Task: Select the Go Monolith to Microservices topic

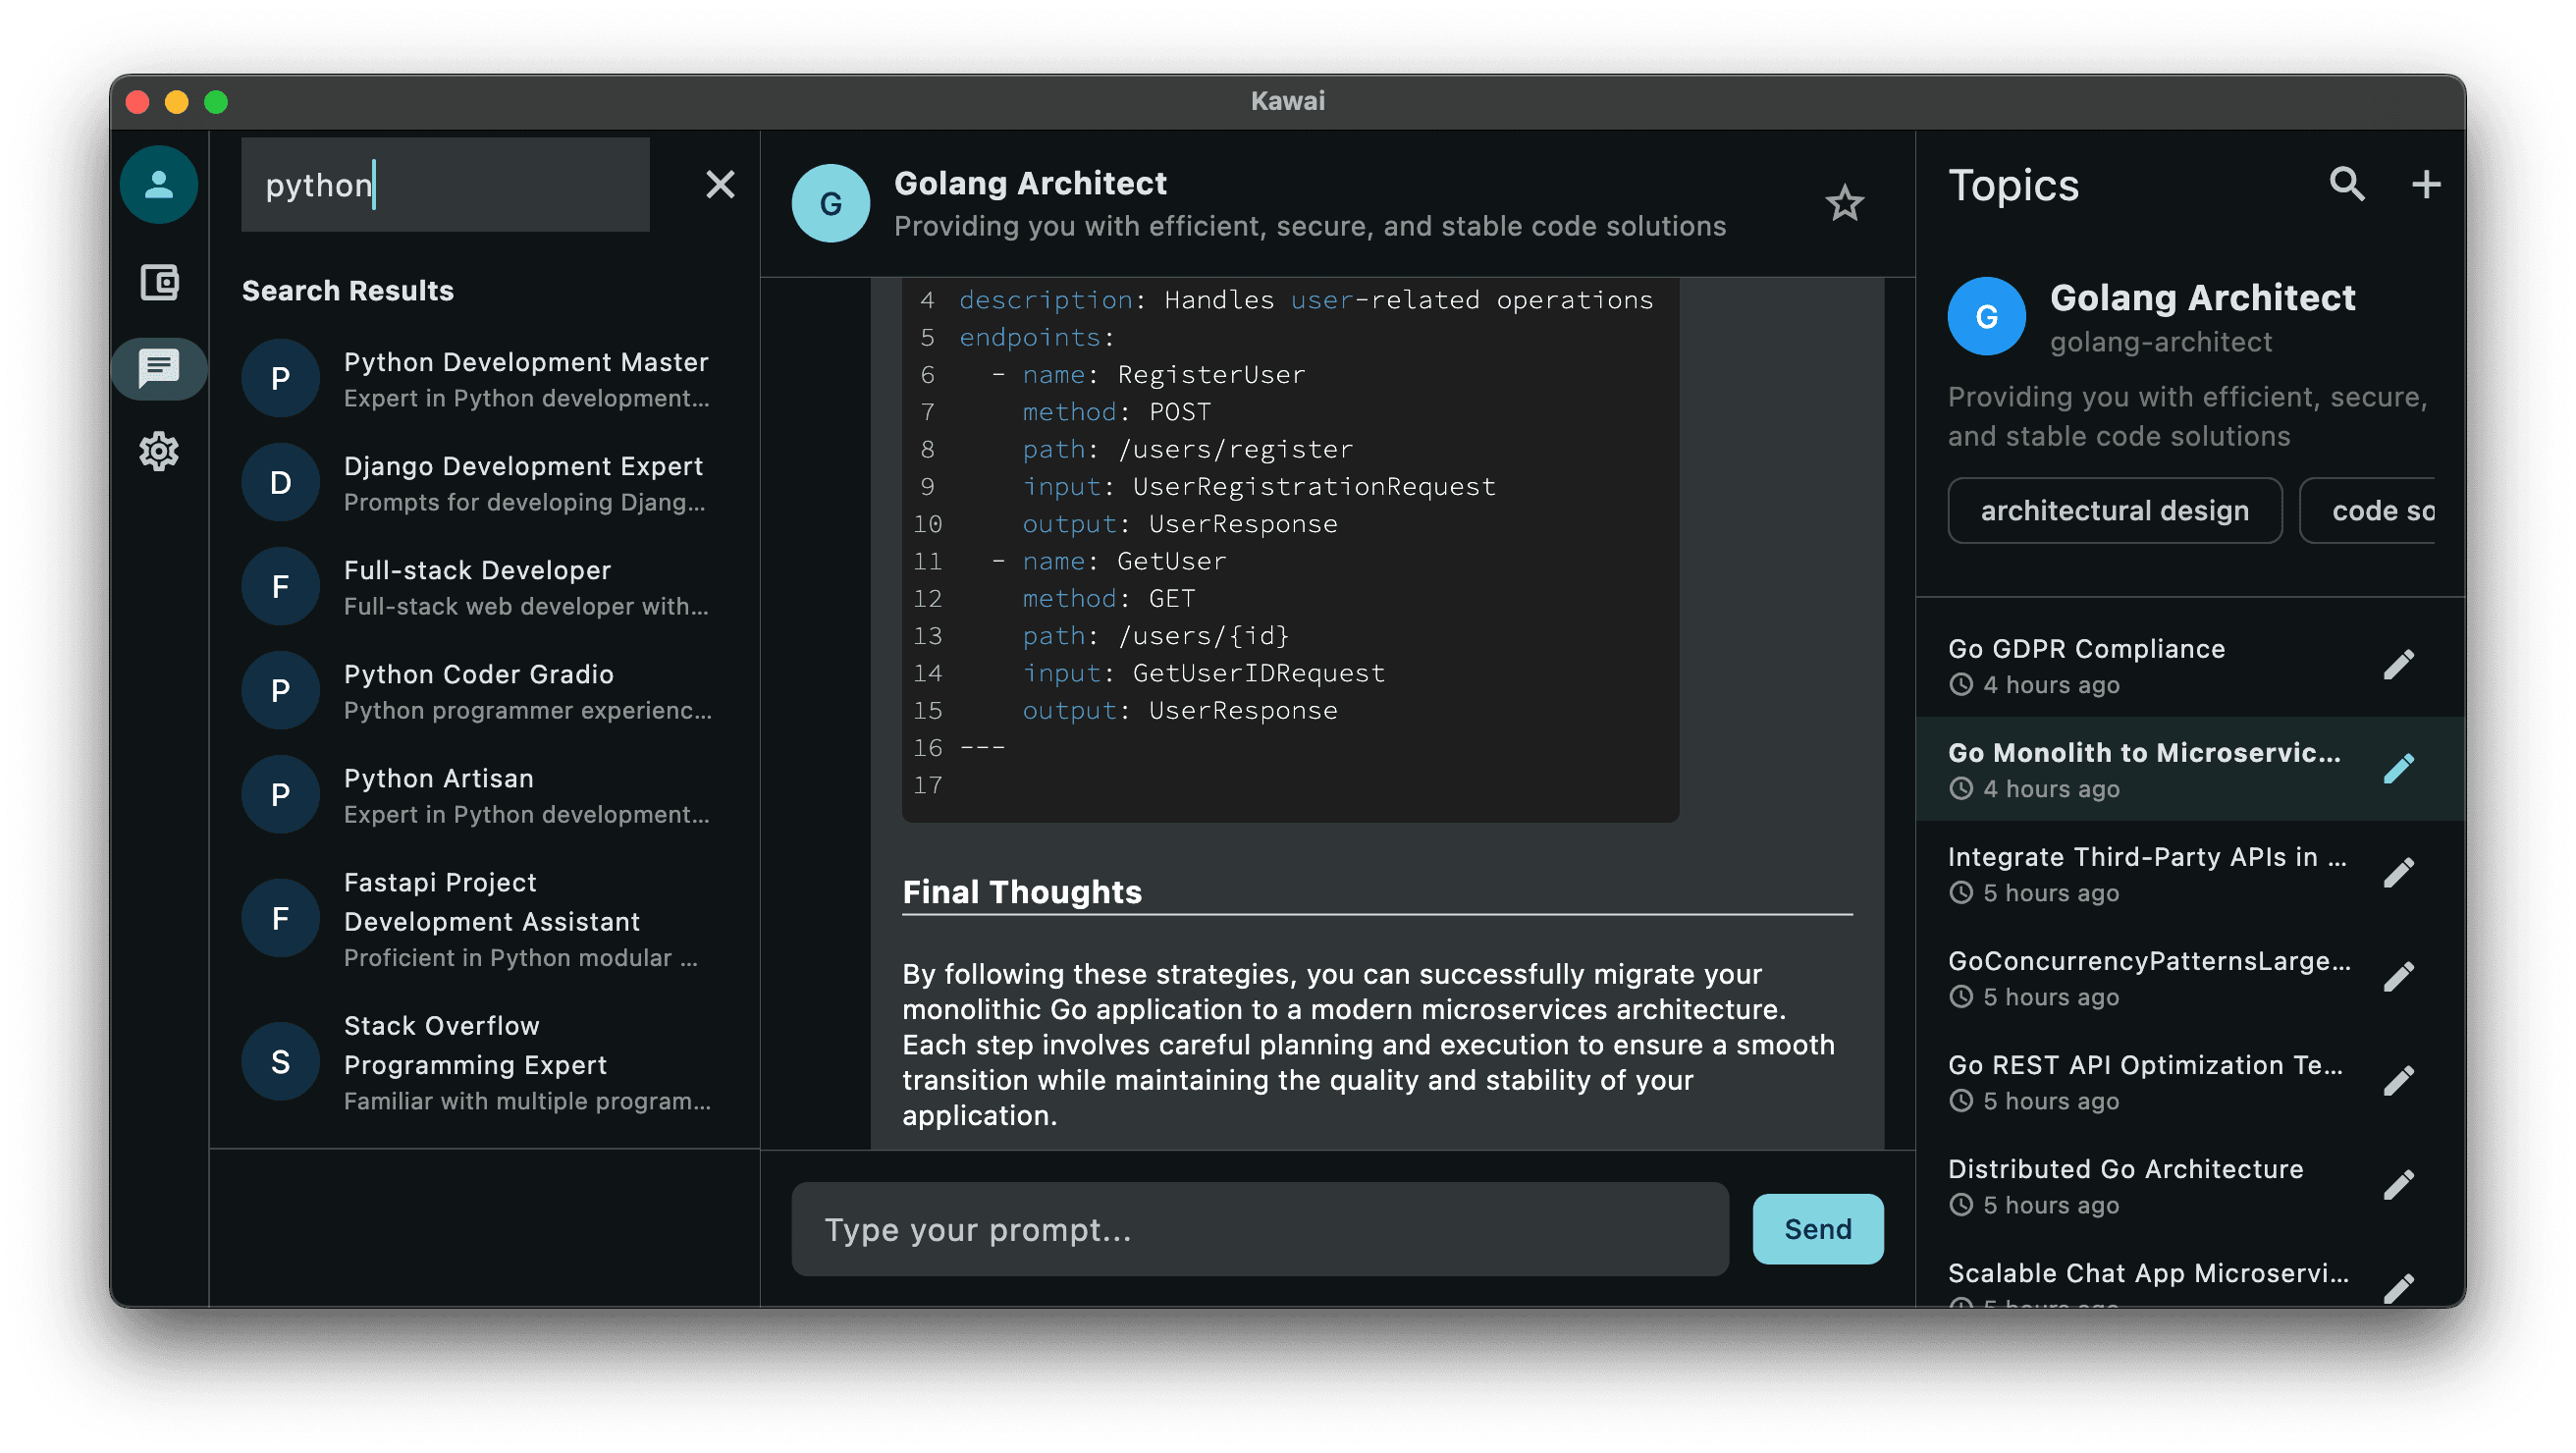Action: pyautogui.click(x=2189, y=769)
